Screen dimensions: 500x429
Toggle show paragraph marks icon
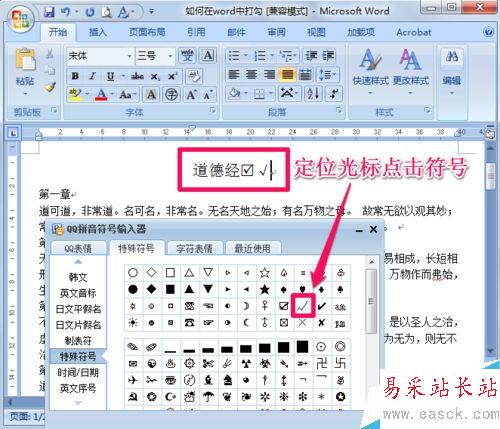click(334, 94)
